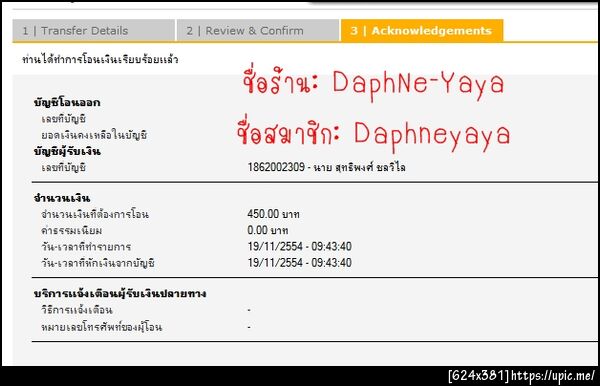This screenshot has height=386, width=600.
Task: Select the จำนวนเงิน section heading
Action: tap(62, 198)
